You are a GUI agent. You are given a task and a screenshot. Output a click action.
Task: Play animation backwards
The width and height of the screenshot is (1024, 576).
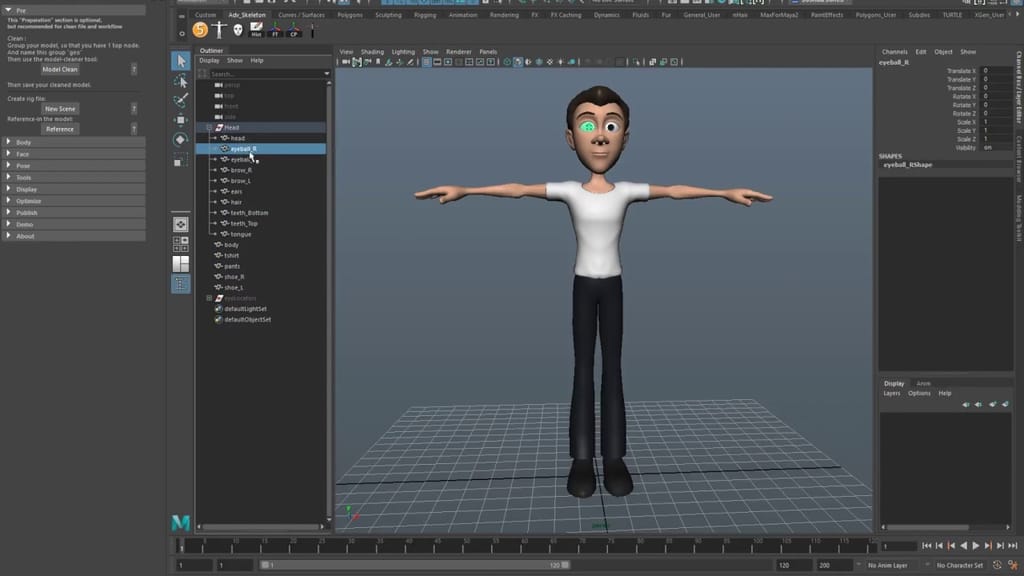click(963, 546)
